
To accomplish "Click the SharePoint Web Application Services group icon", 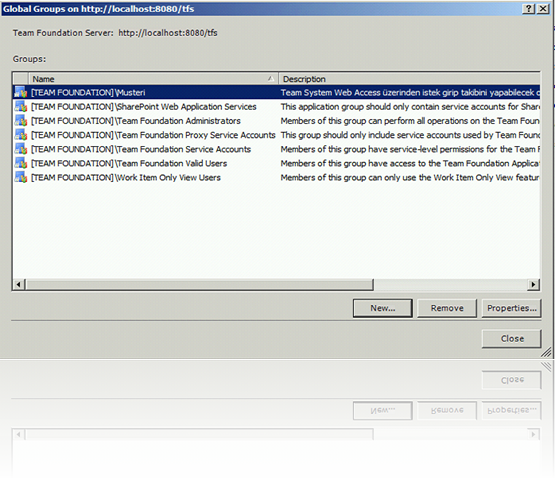I will [21, 107].
